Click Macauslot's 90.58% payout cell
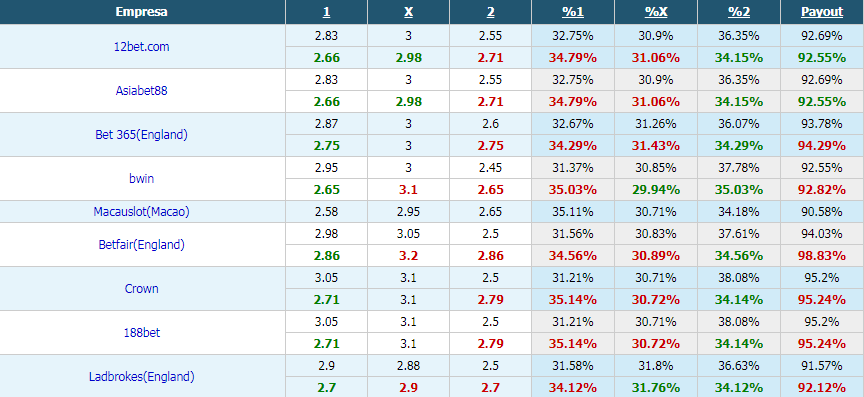864x397 pixels. point(822,212)
